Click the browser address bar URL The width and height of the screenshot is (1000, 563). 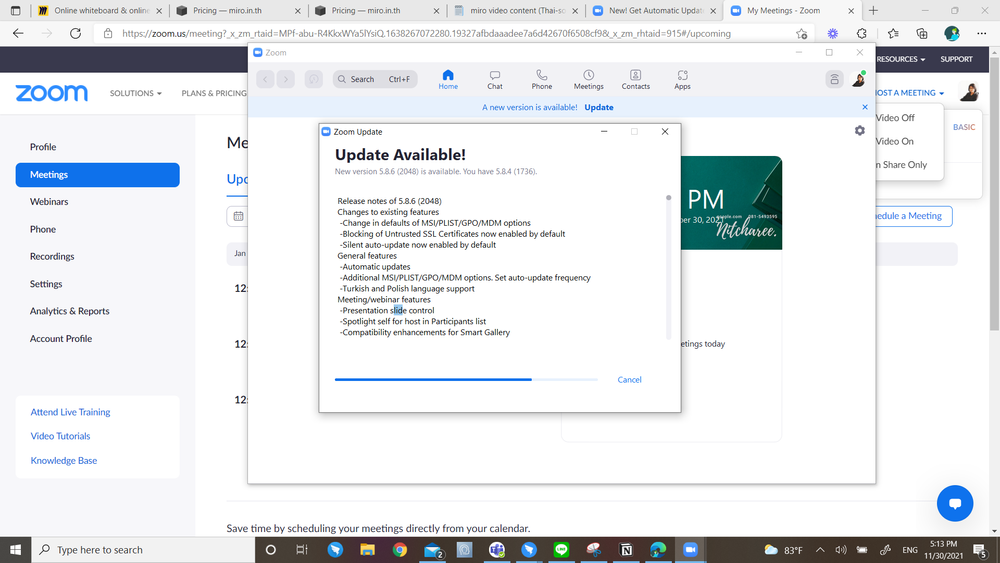(426, 34)
